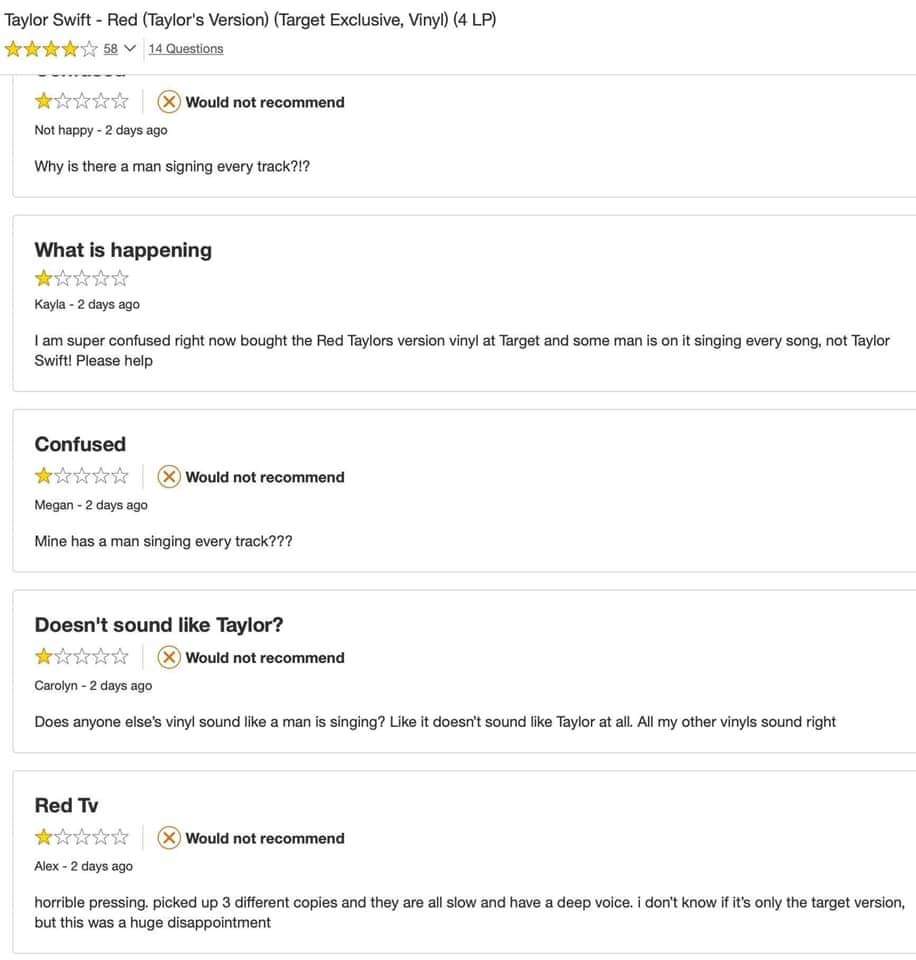Viewport: 916px width, 960px height.
Task: Expand the 58 ratings breakdown chevron
Action: point(128,48)
